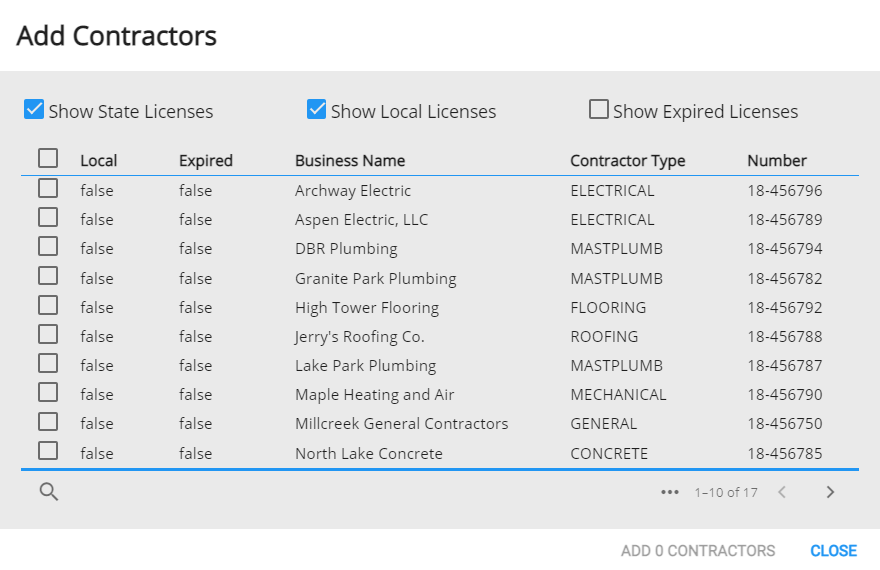Sort by the Expired column header
Screen dimensions: 880x570
click(206, 161)
